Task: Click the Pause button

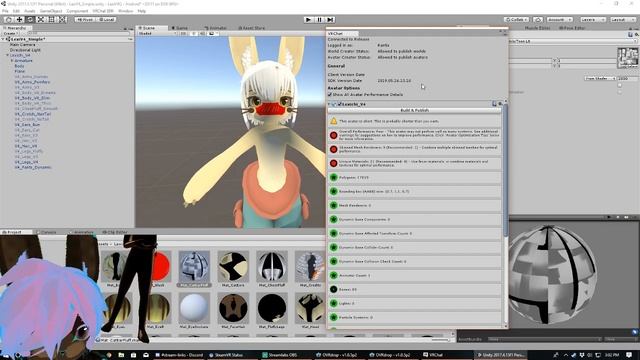Action: tap(319, 20)
